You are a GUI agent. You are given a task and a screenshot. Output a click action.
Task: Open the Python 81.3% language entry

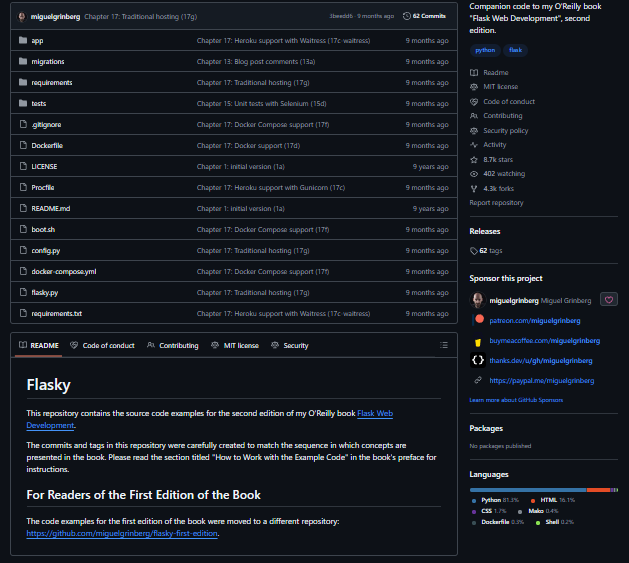(495, 500)
